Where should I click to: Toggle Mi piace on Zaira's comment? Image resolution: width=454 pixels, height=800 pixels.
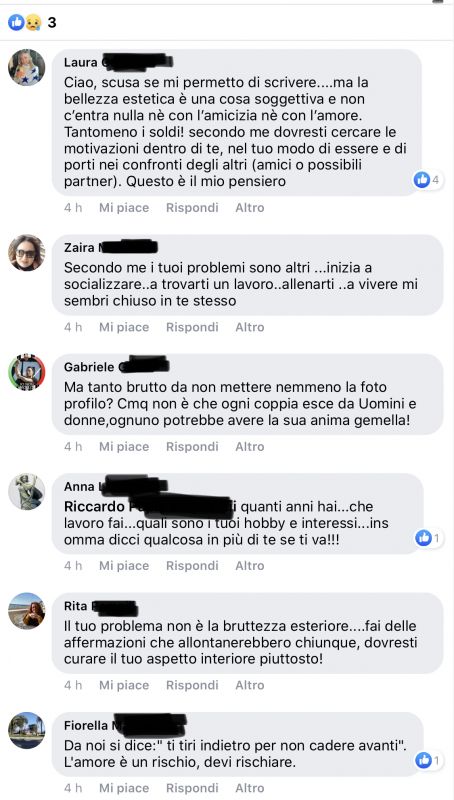click(124, 327)
